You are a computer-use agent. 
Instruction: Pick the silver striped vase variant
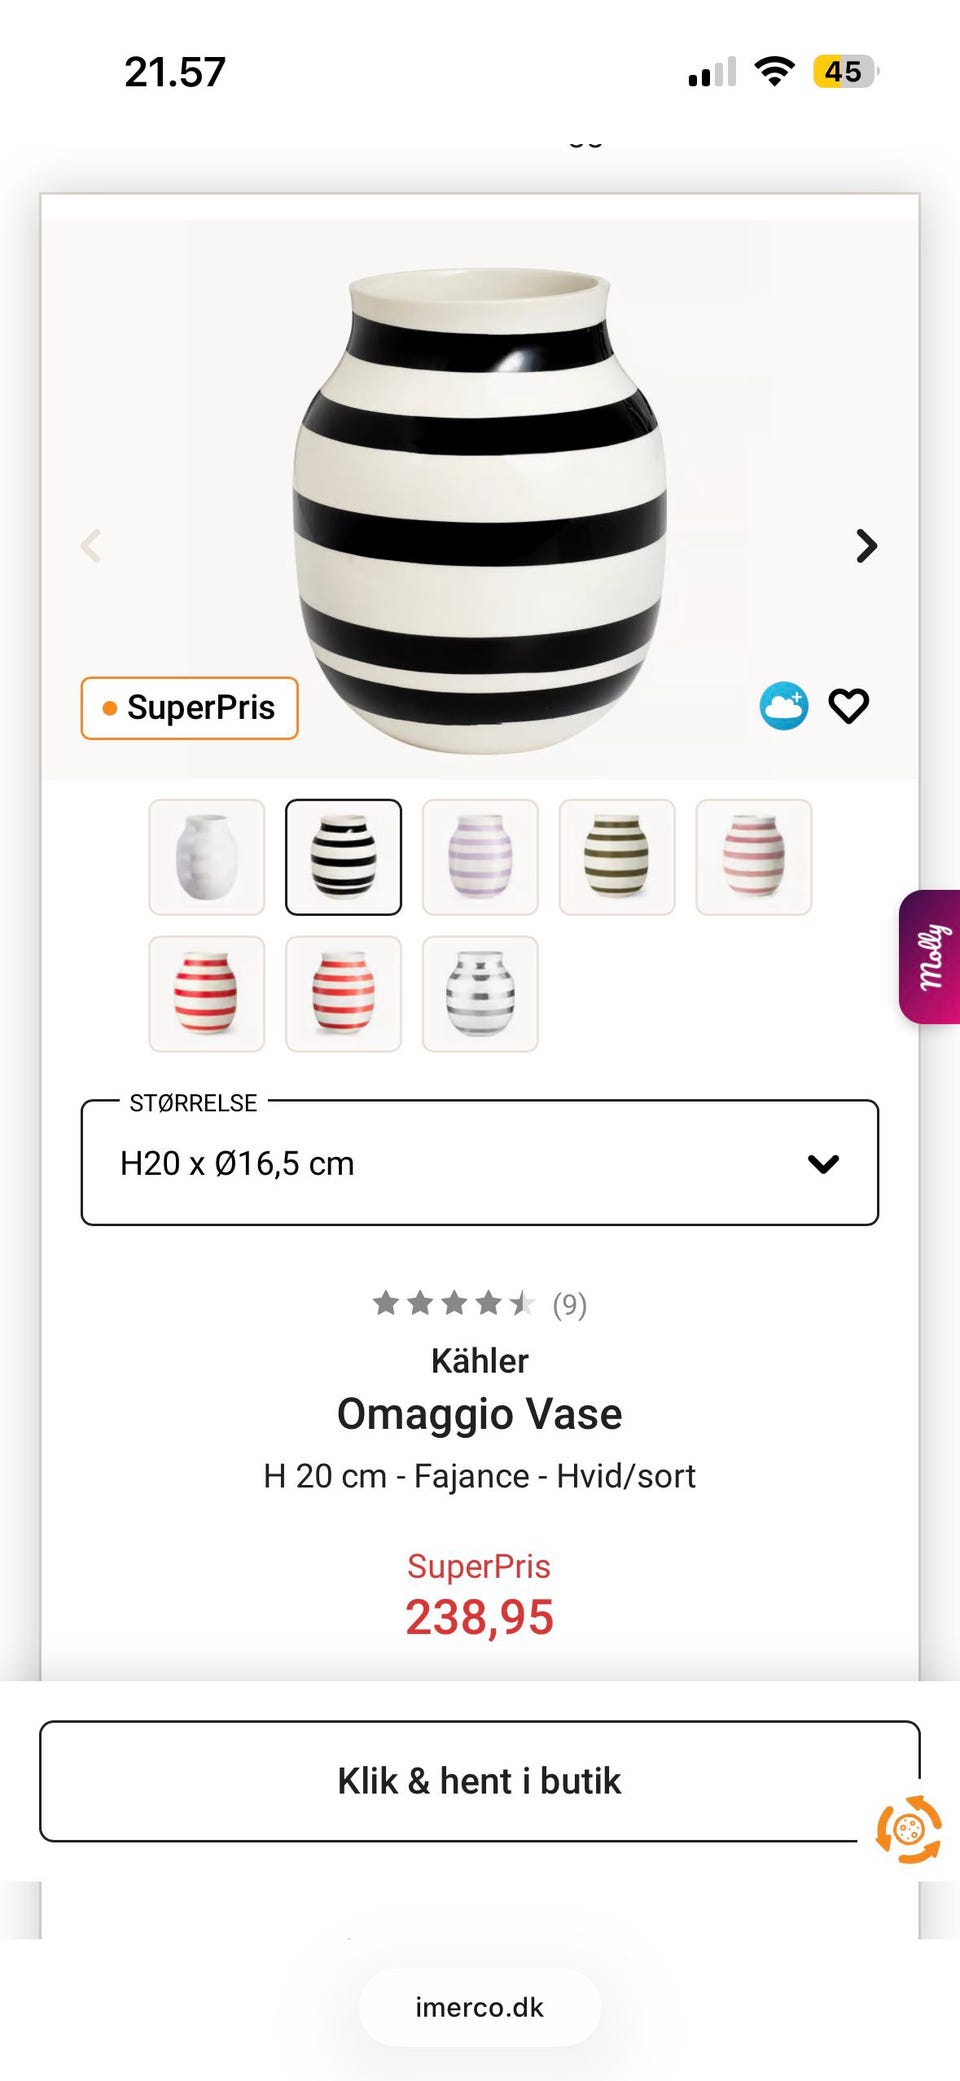pos(480,994)
